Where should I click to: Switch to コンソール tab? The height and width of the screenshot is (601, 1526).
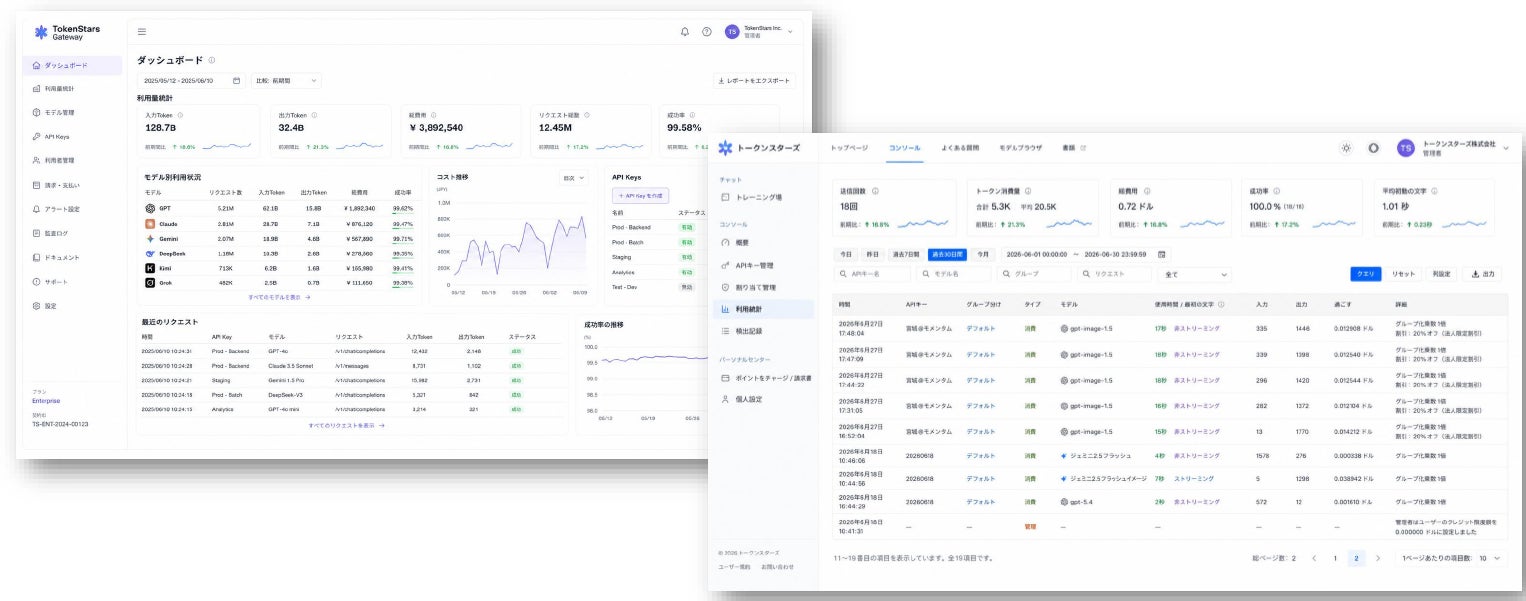pyautogui.click(x=905, y=147)
